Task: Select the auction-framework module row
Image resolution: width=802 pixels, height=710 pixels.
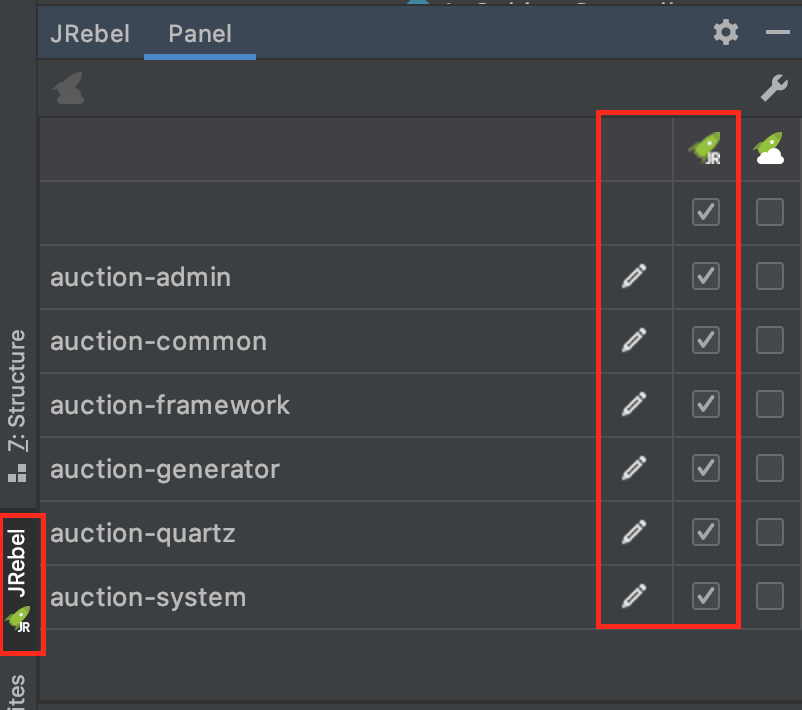Action: click(317, 405)
